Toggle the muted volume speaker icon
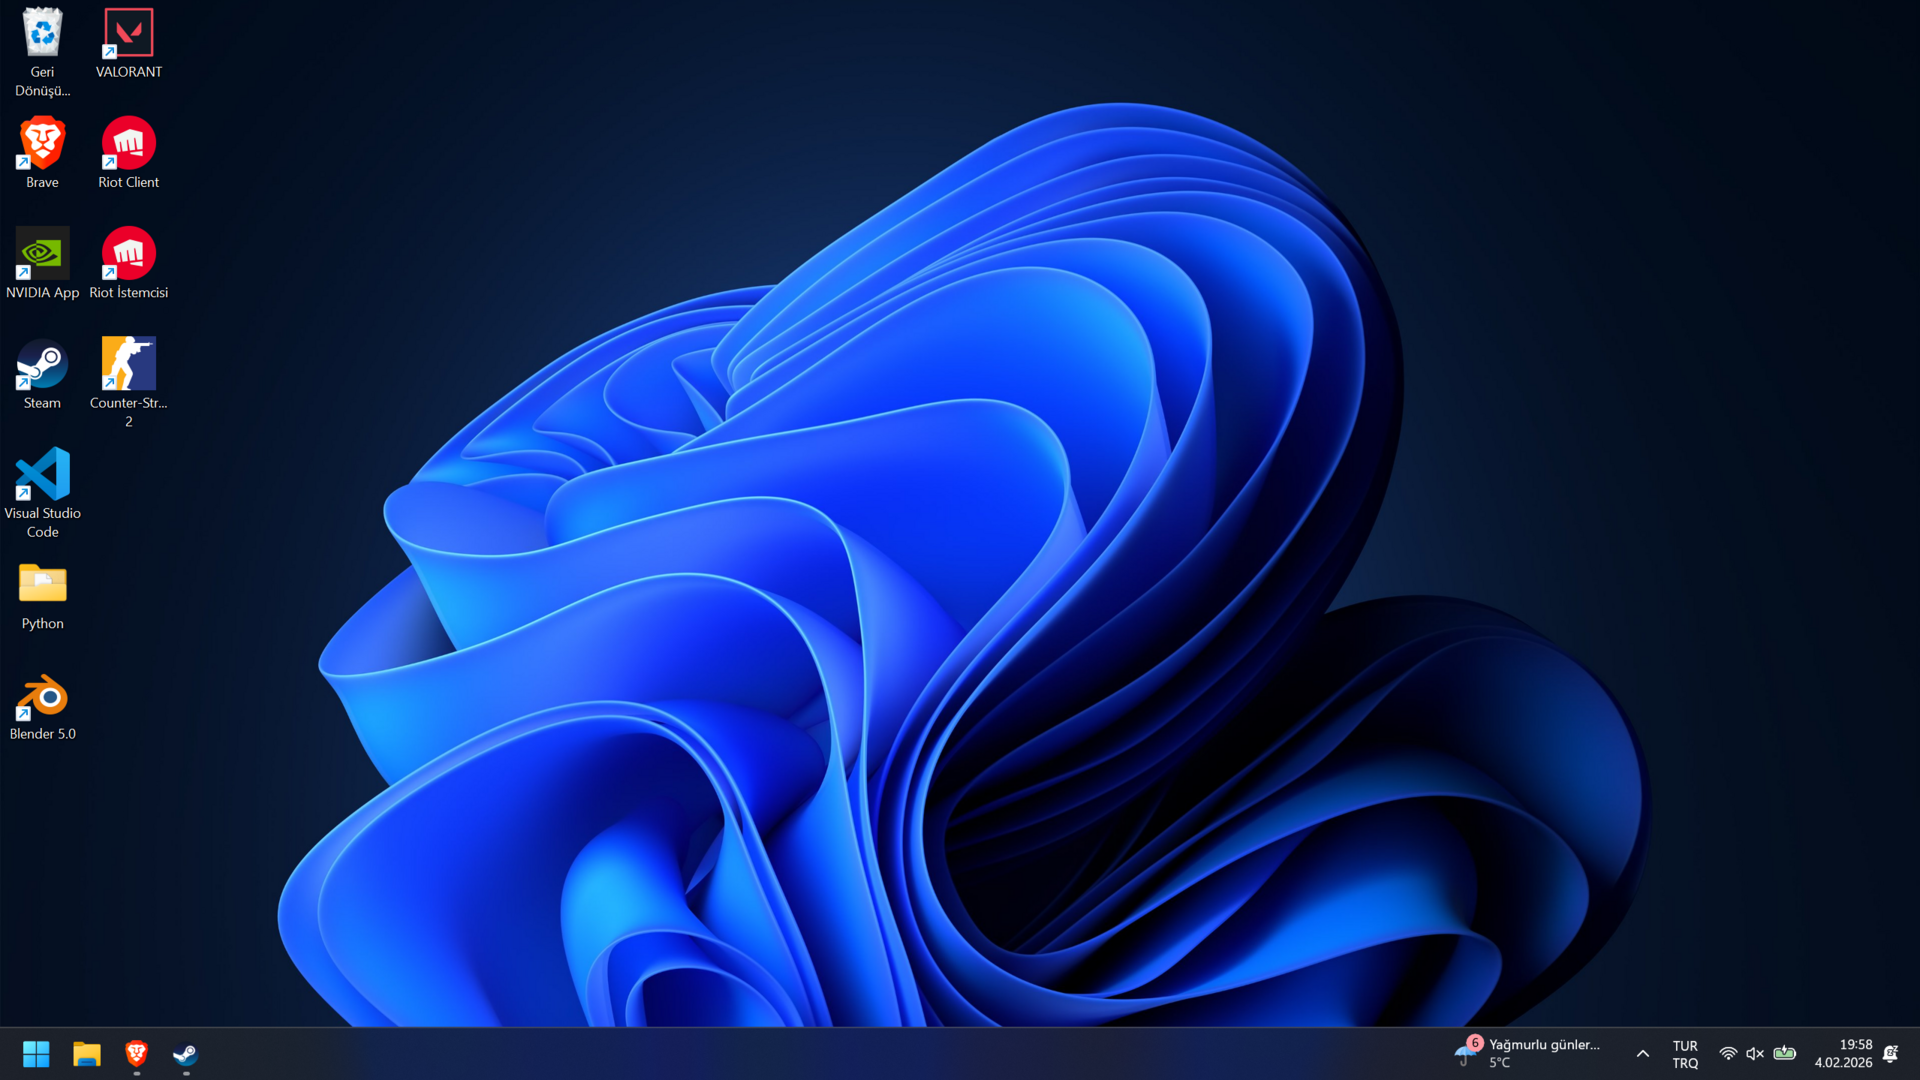This screenshot has width=1920, height=1080. pos(1755,1054)
